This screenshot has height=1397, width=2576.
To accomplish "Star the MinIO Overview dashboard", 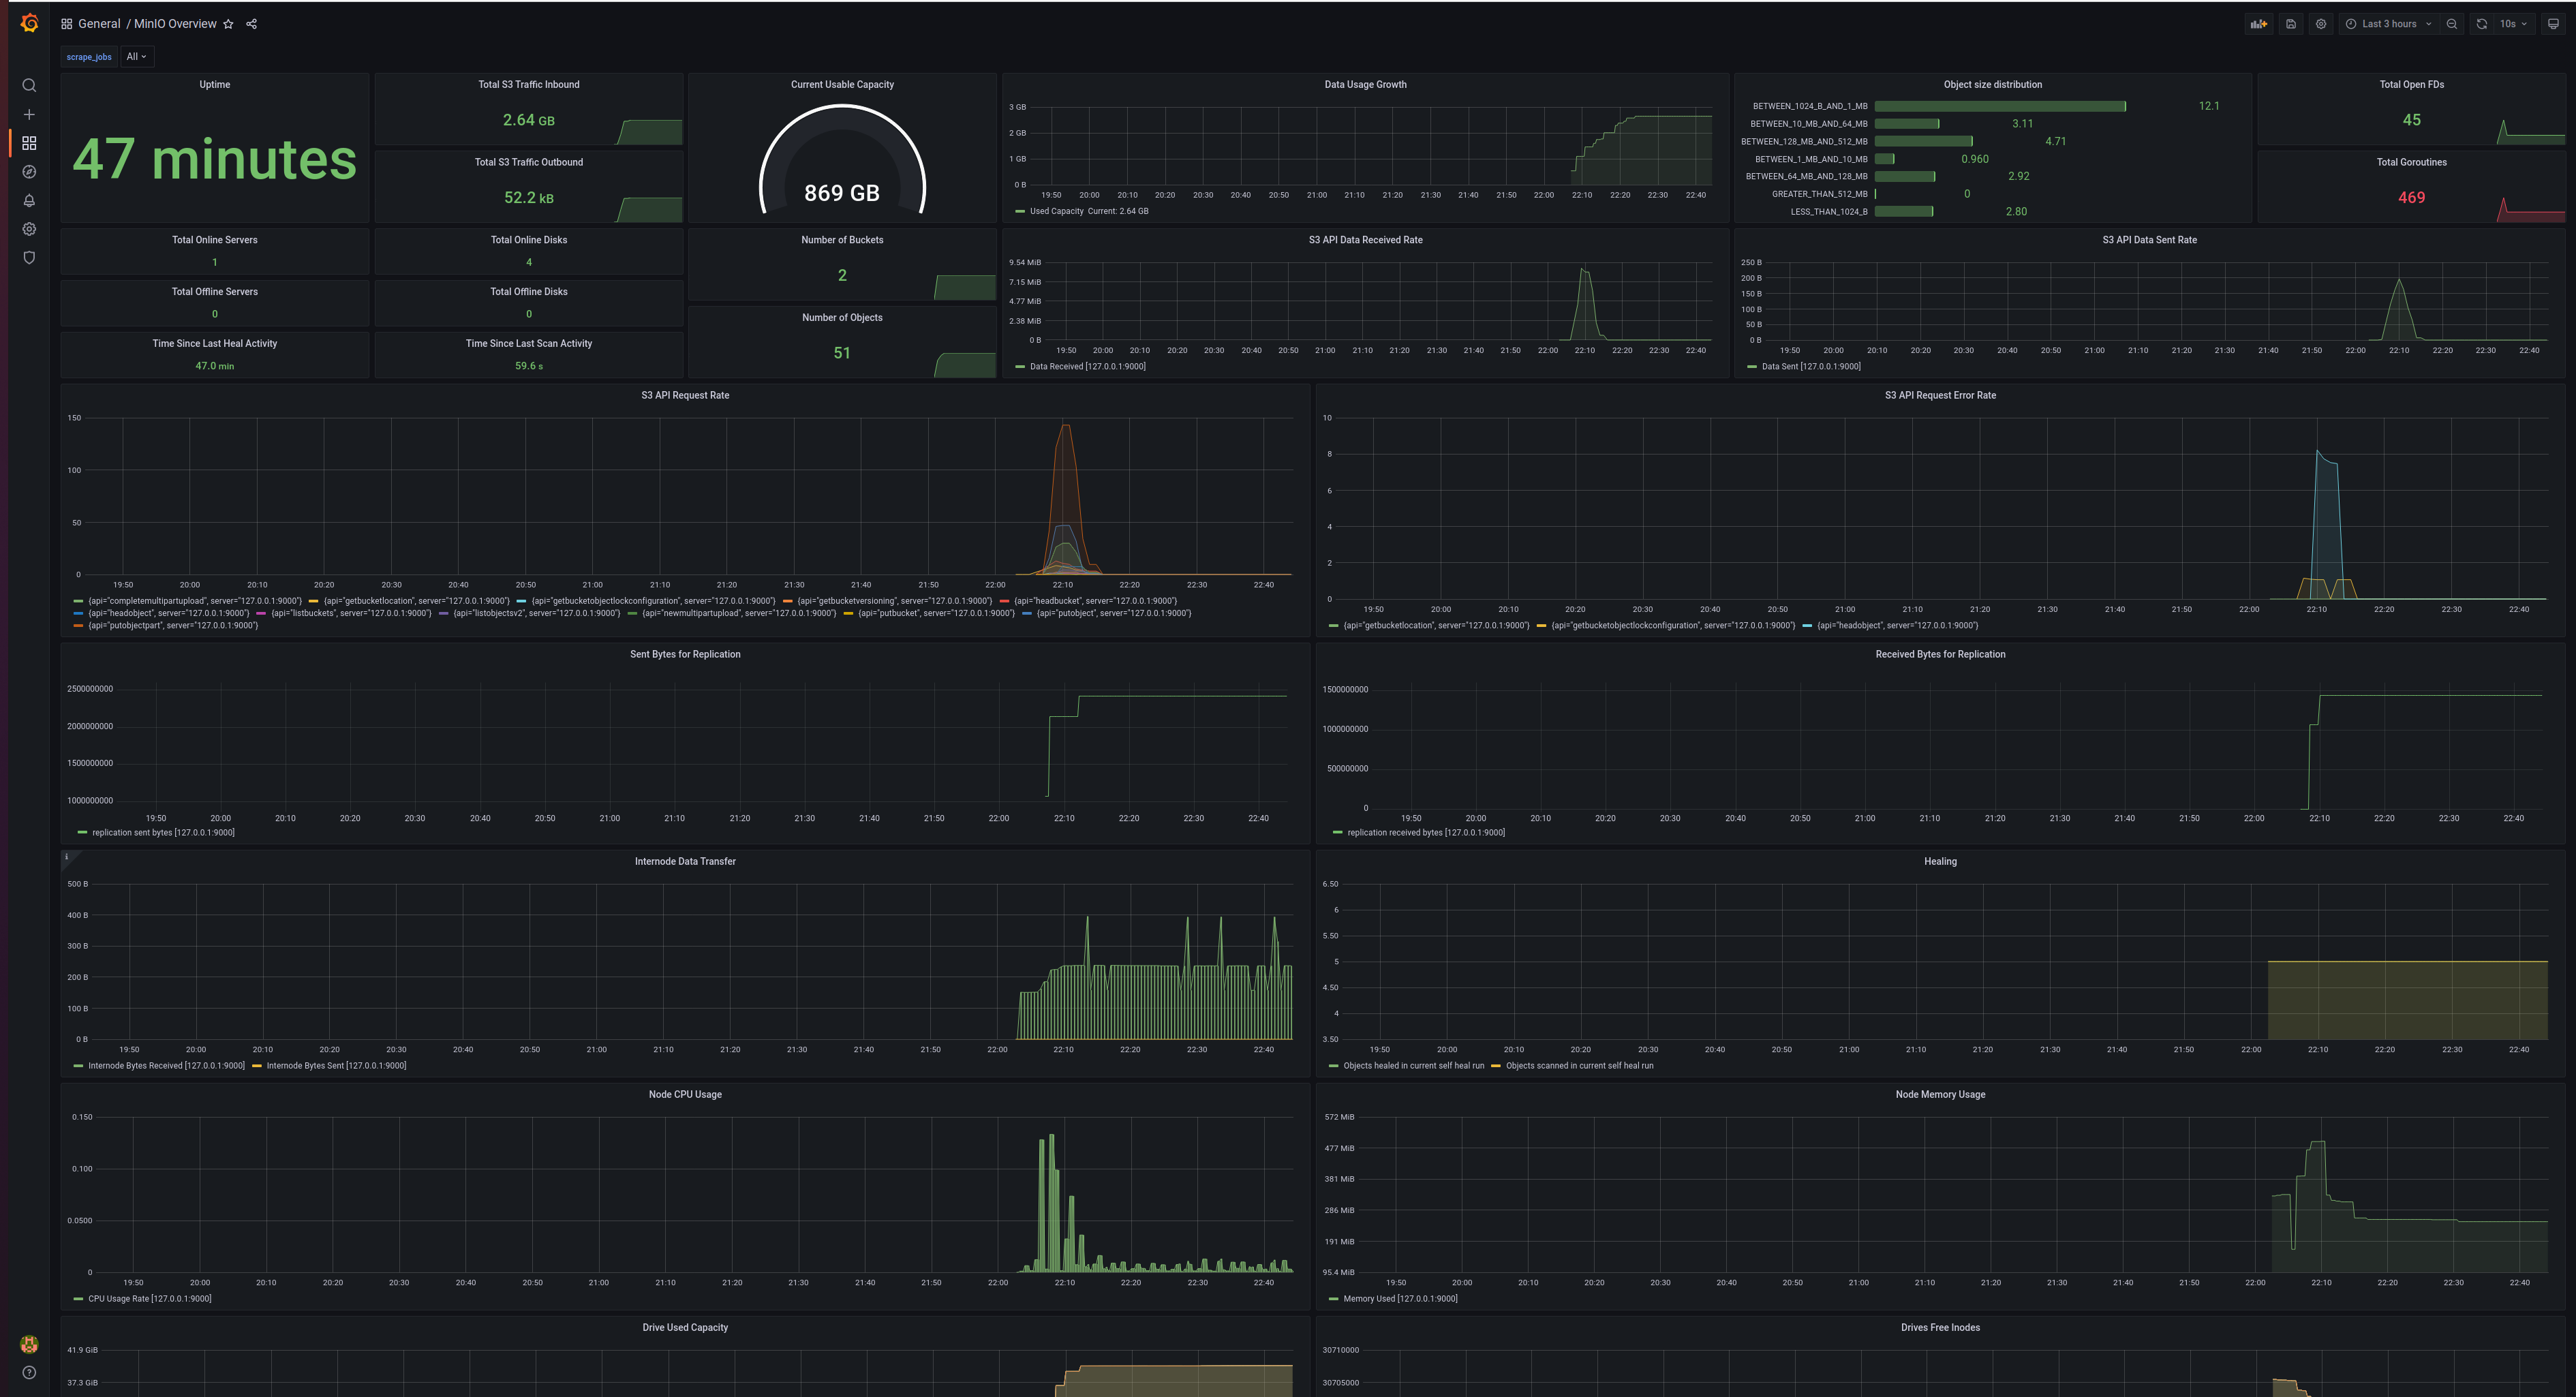I will [x=229, y=23].
